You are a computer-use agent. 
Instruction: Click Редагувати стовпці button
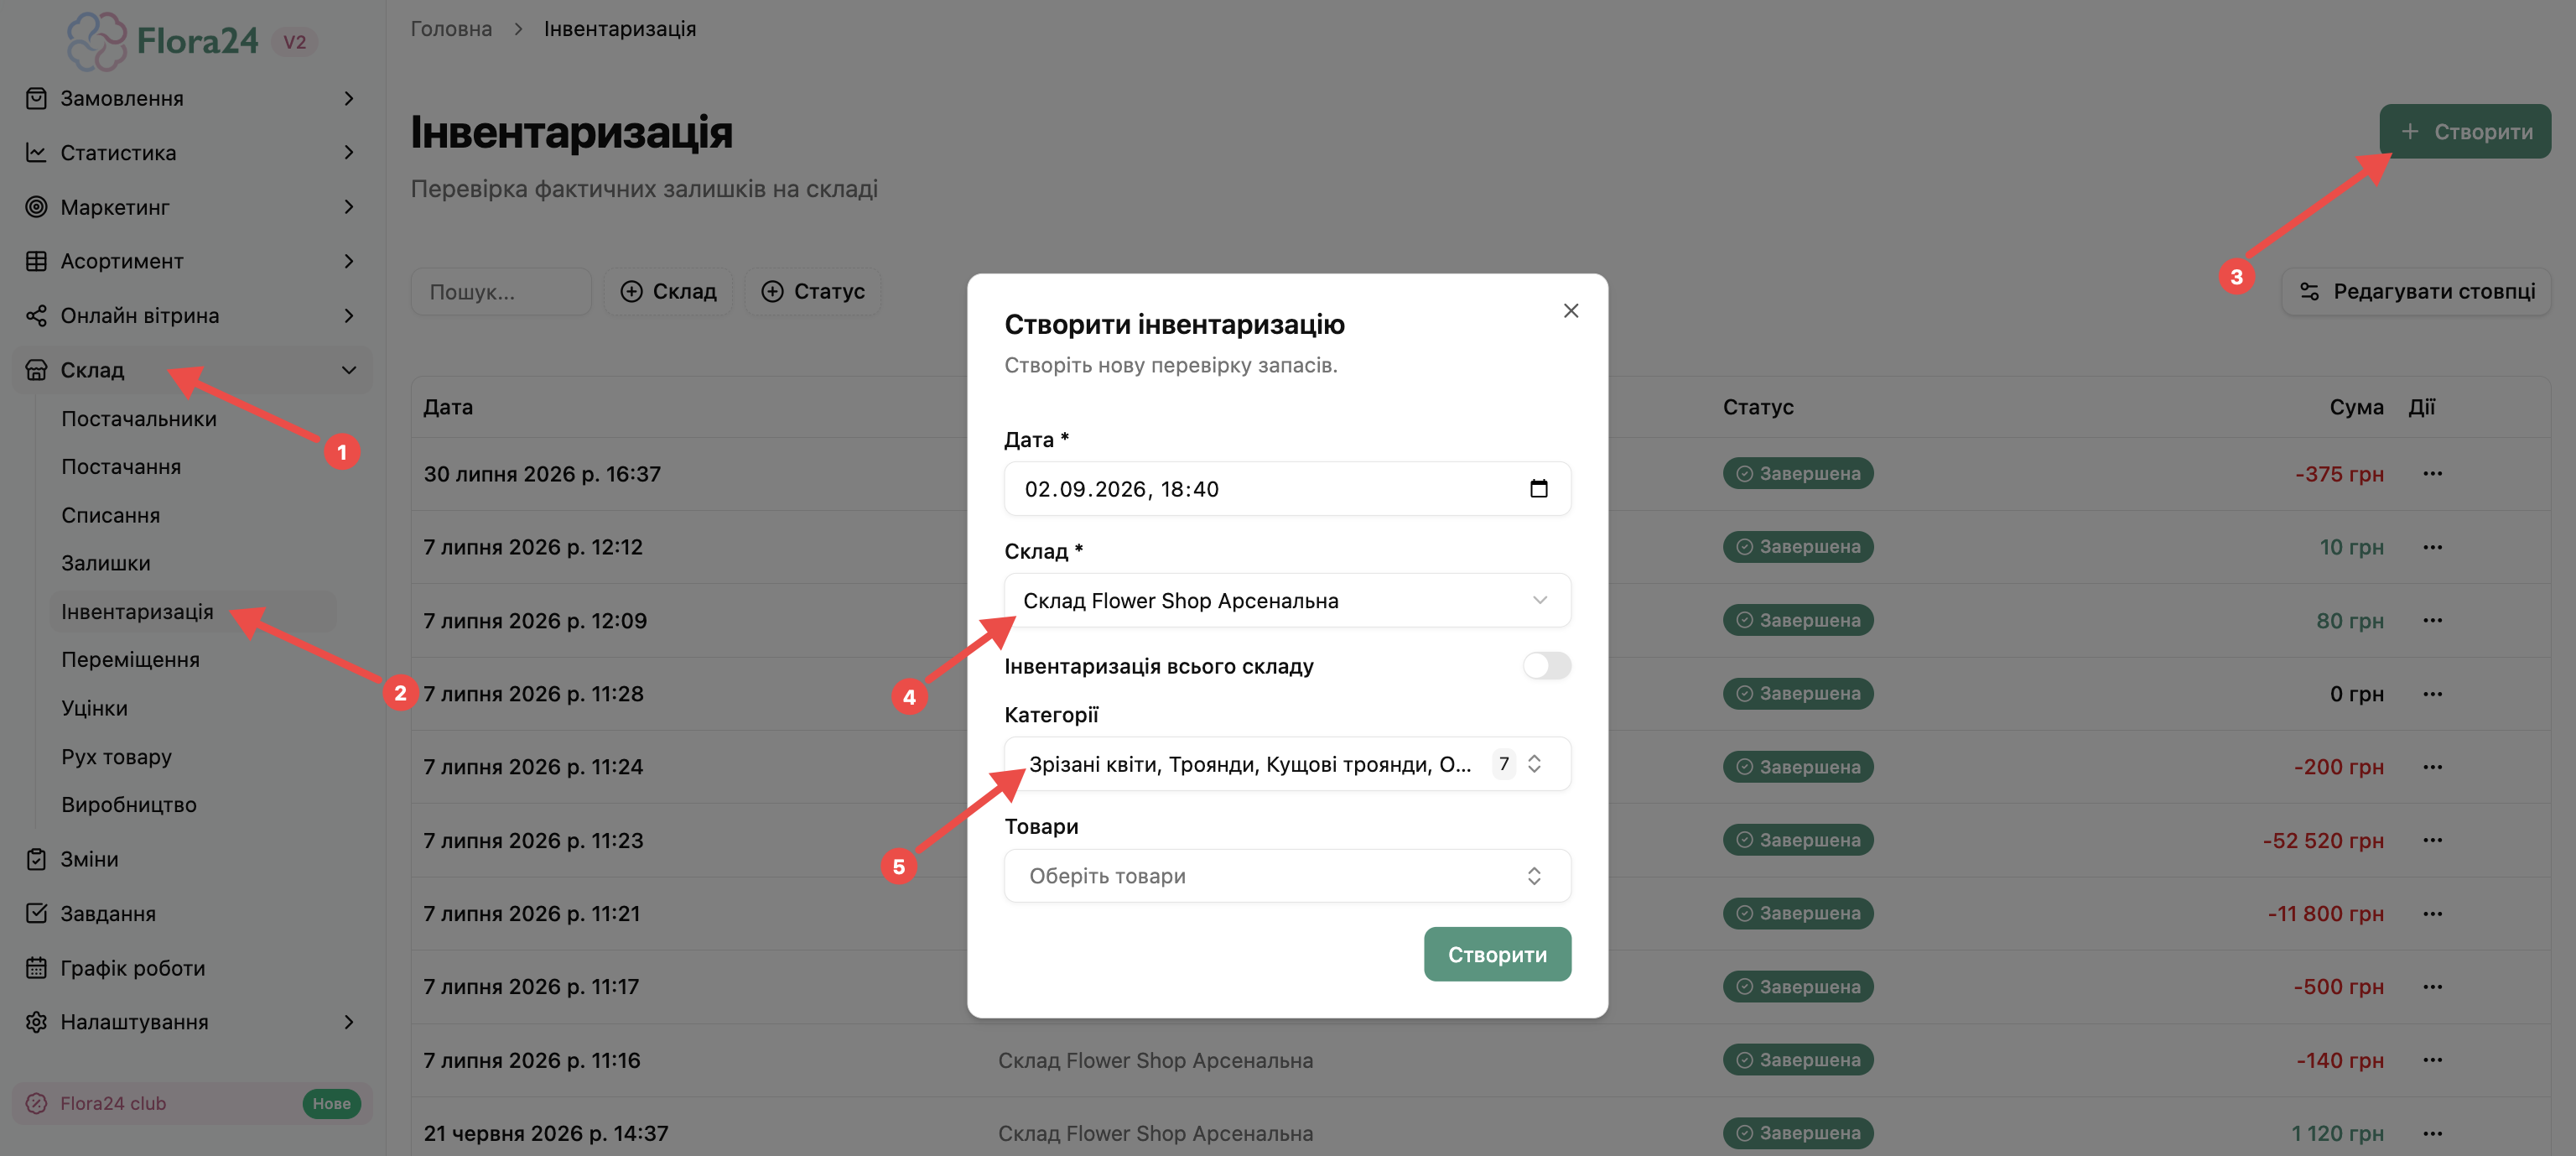(x=2416, y=292)
